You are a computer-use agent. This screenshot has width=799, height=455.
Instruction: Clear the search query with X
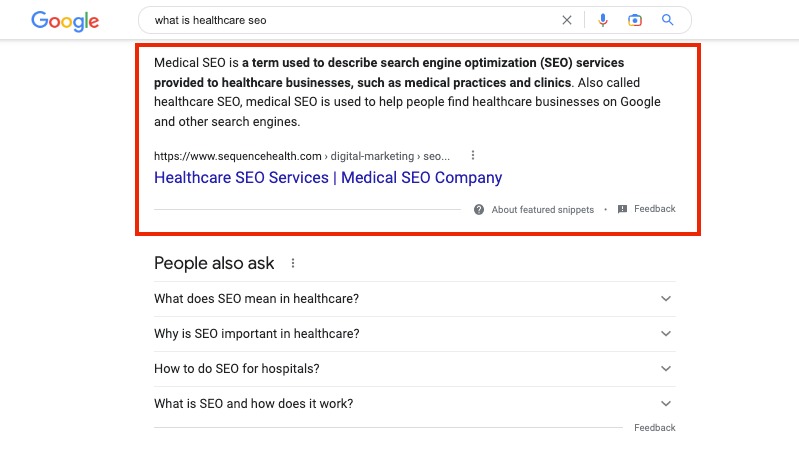coord(567,20)
